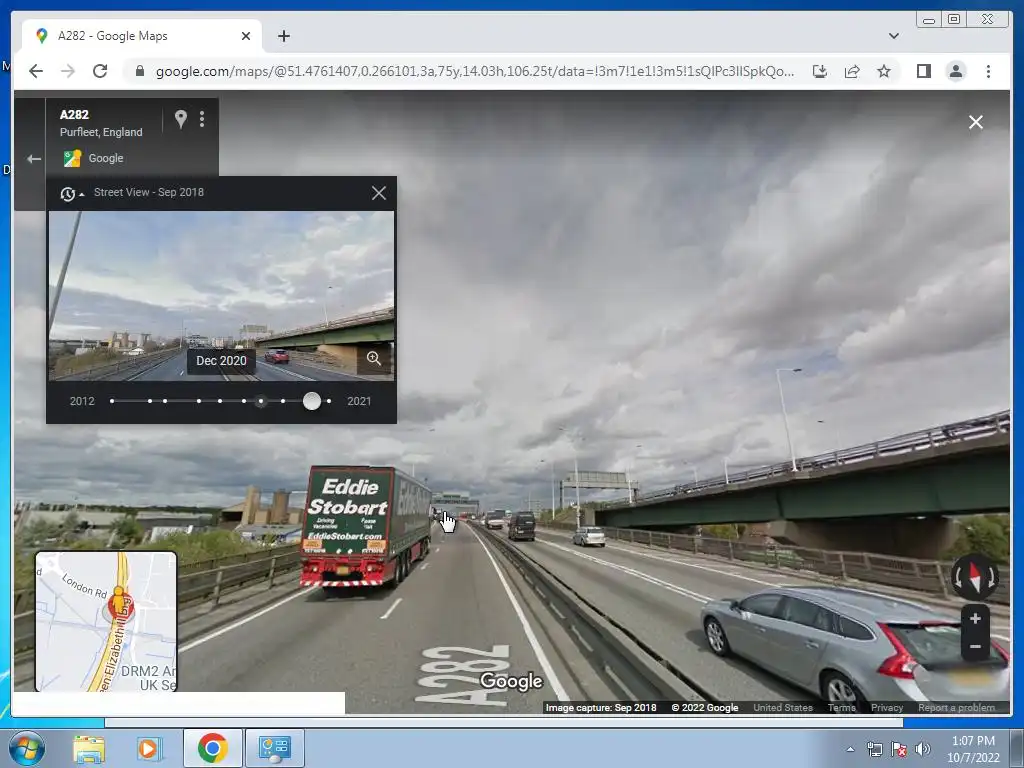
Task: Go back using Chrome's back arrow
Action: (x=36, y=71)
